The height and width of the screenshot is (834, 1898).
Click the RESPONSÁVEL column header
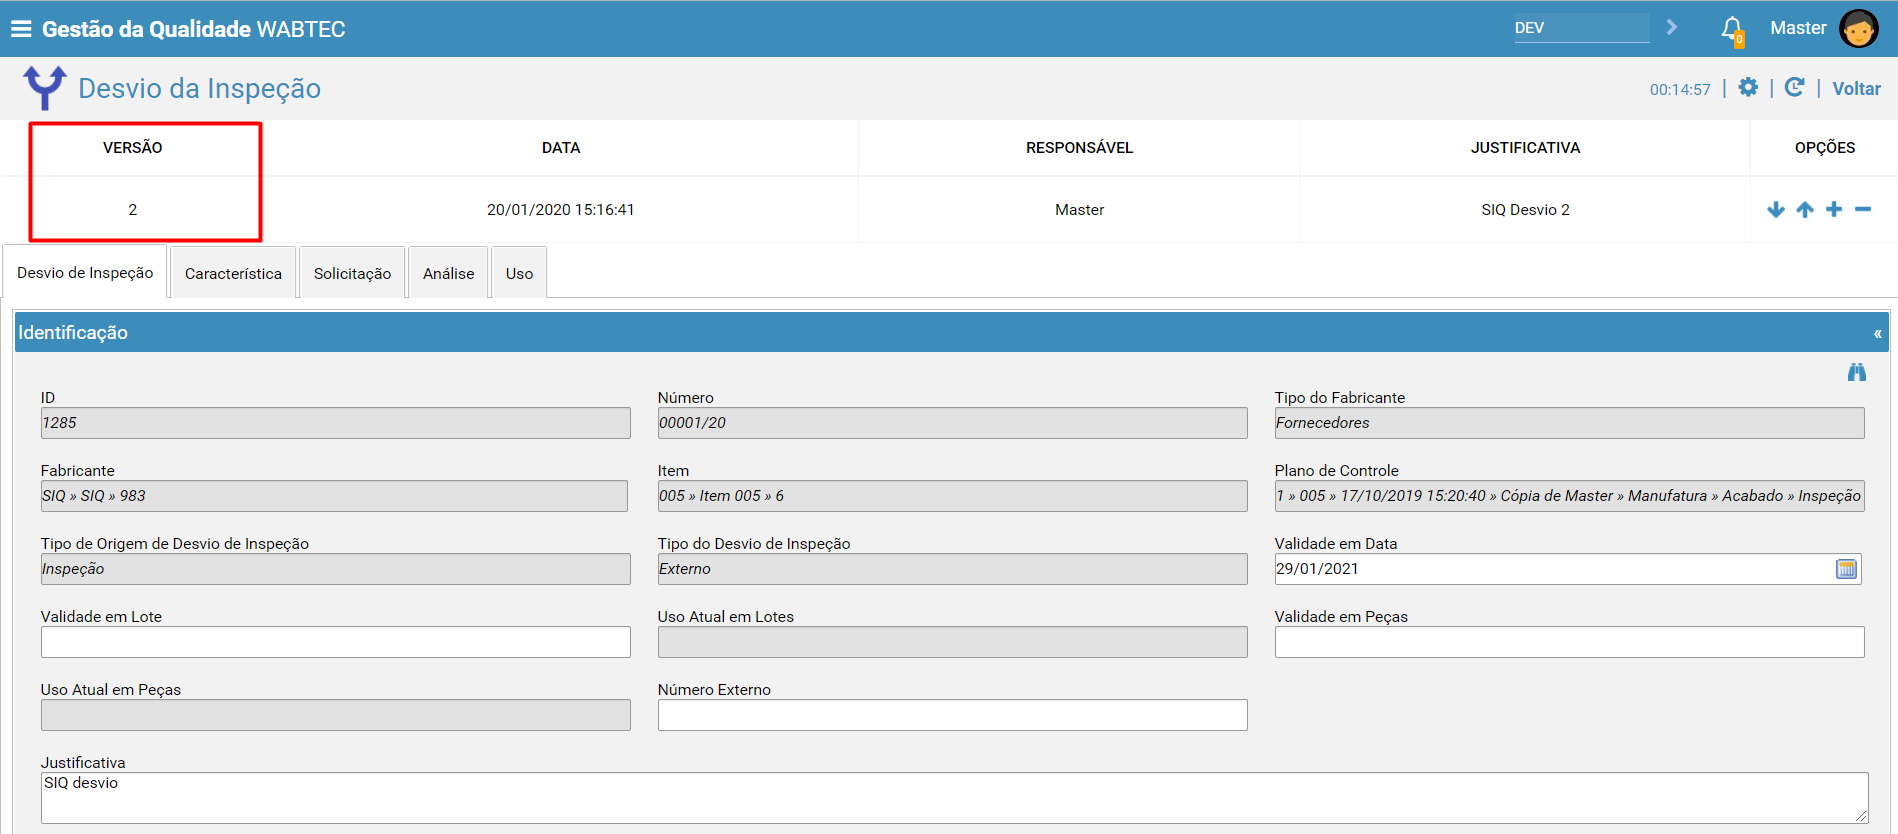coord(1079,148)
